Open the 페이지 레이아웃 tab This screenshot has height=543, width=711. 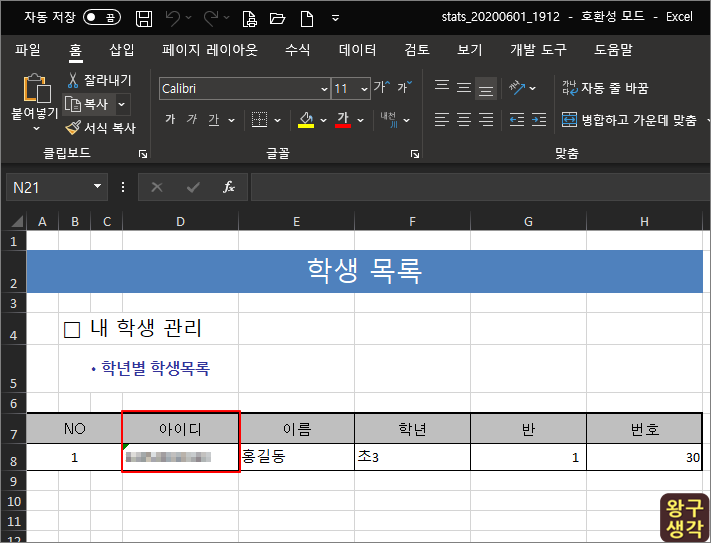coord(209,49)
